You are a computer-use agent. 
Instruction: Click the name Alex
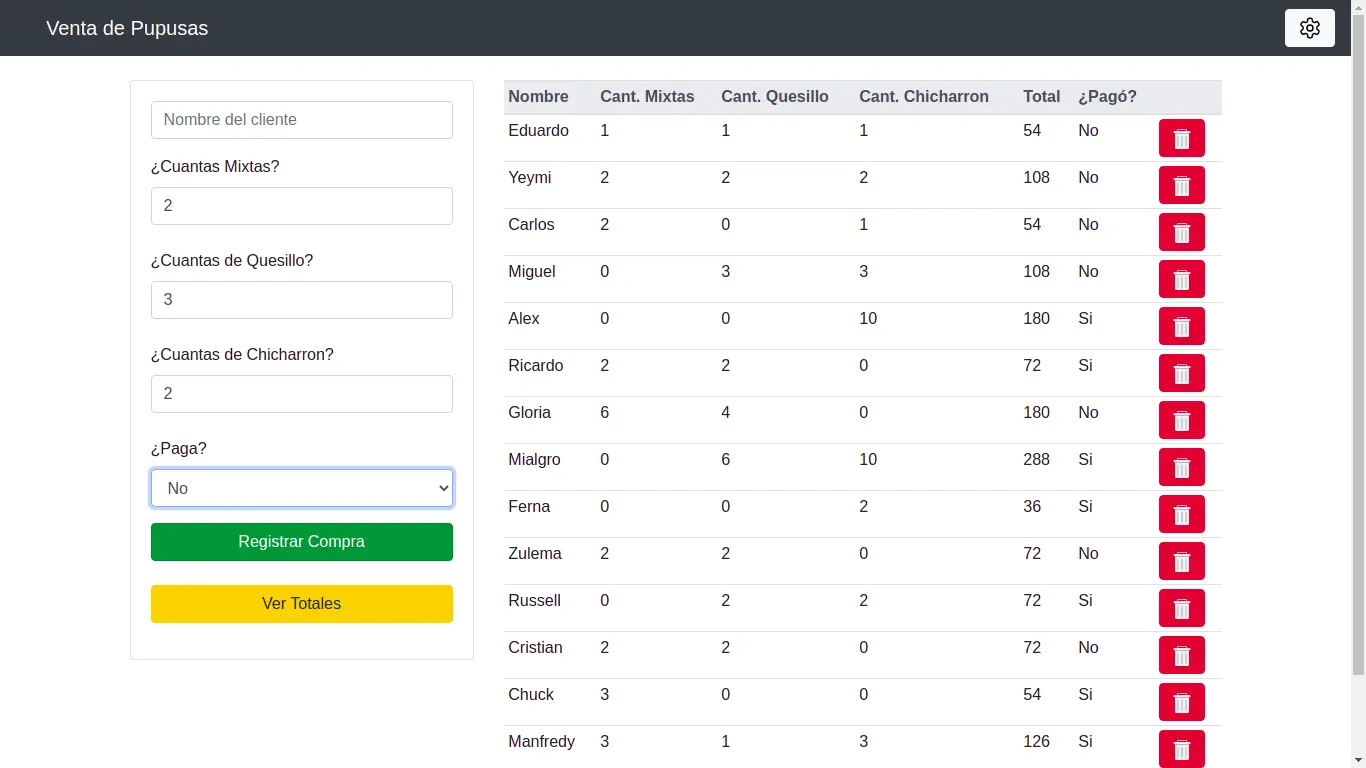pos(524,319)
